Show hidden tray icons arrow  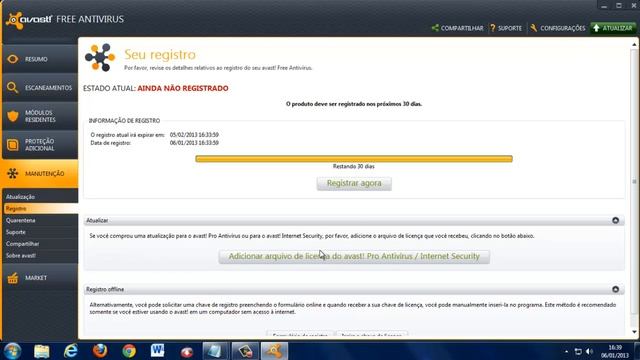(566, 352)
